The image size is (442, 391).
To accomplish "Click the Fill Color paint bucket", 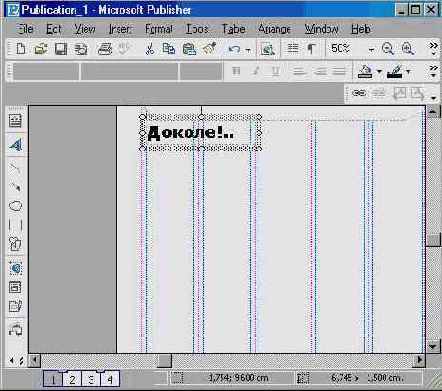I will coord(365,71).
